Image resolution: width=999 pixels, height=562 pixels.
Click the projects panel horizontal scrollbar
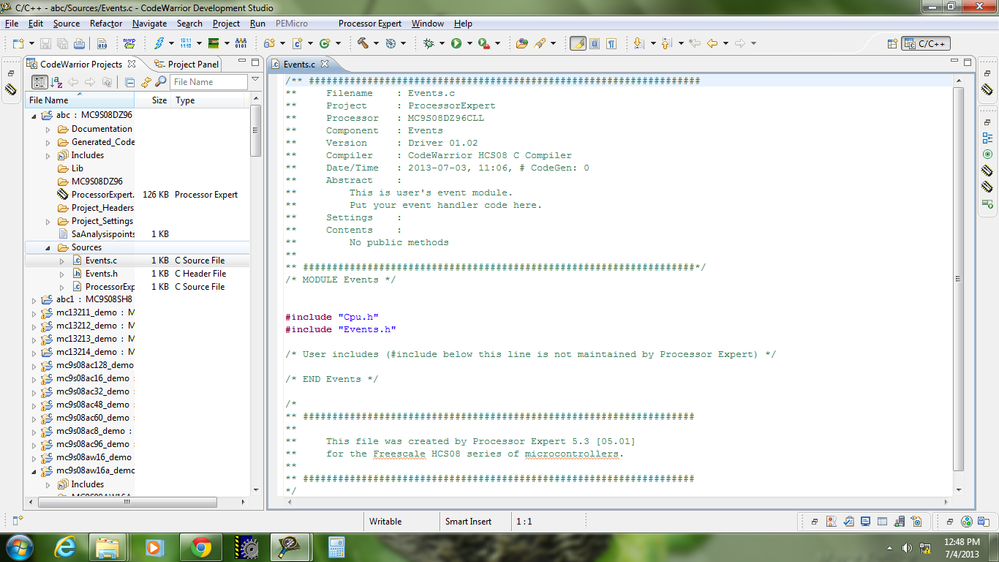point(127,502)
